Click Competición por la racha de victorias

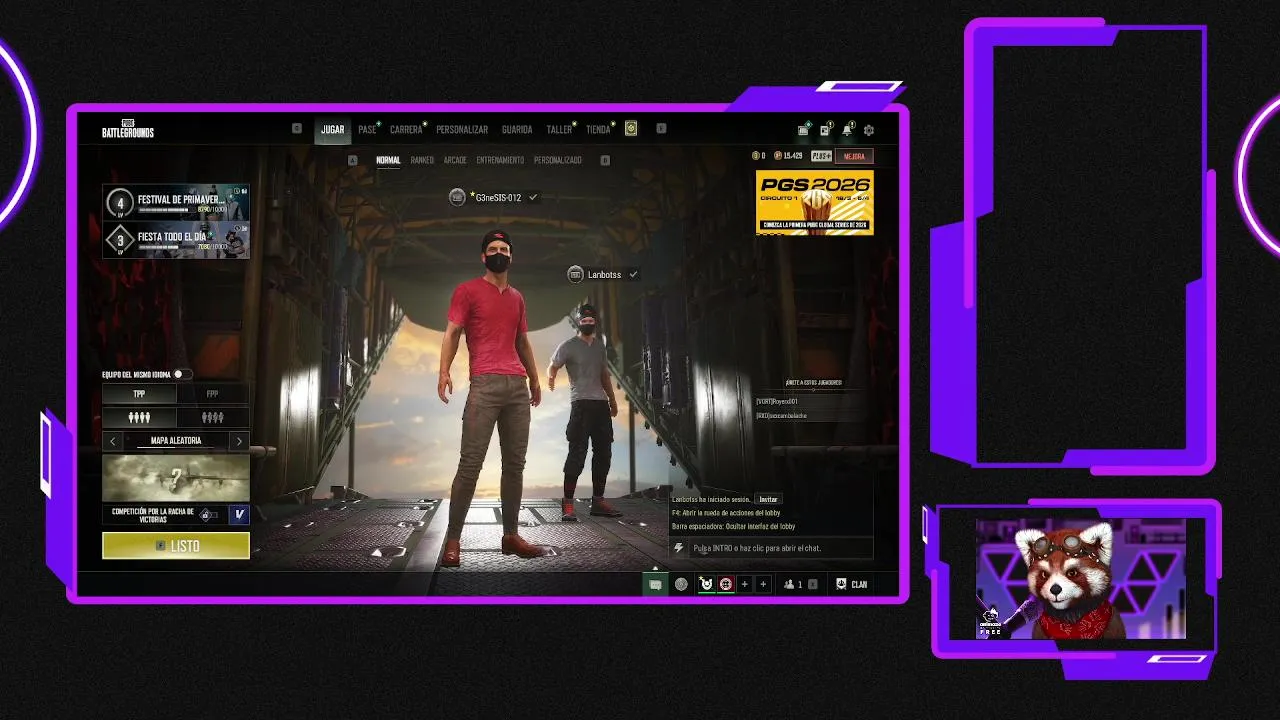coord(152,514)
